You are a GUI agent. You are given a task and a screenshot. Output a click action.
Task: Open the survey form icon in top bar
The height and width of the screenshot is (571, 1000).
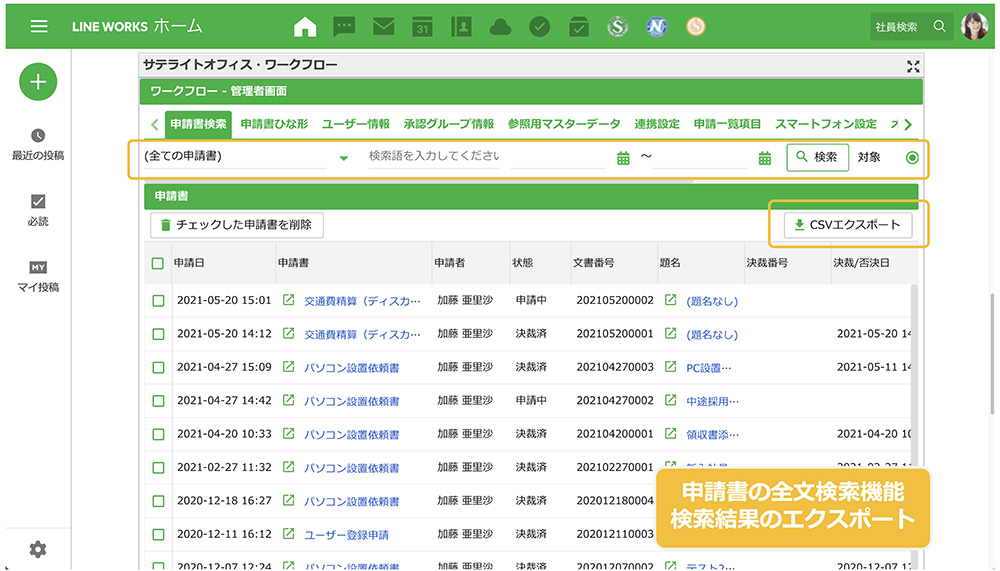[578, 26]
